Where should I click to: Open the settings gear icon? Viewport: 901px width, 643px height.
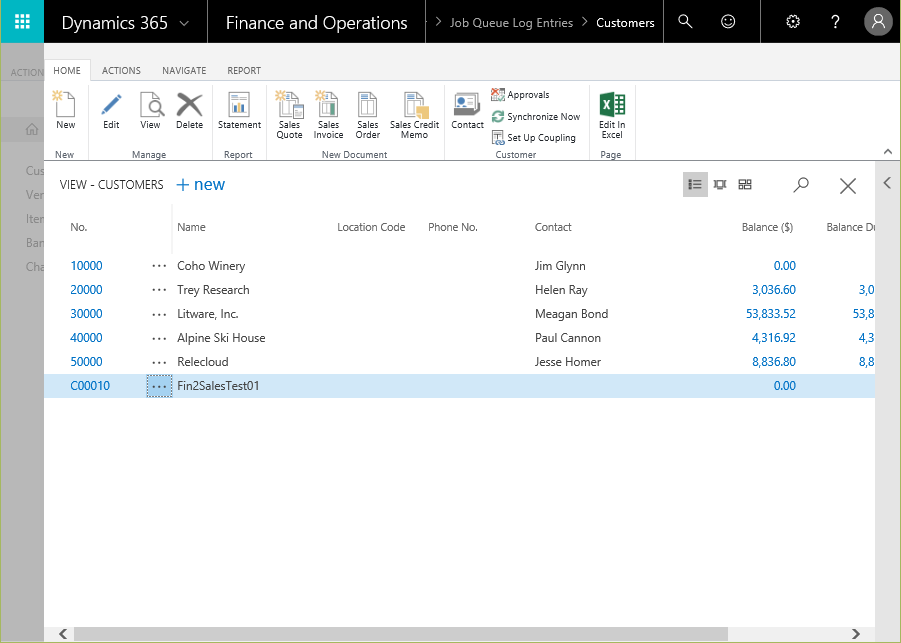pos(793,22)
